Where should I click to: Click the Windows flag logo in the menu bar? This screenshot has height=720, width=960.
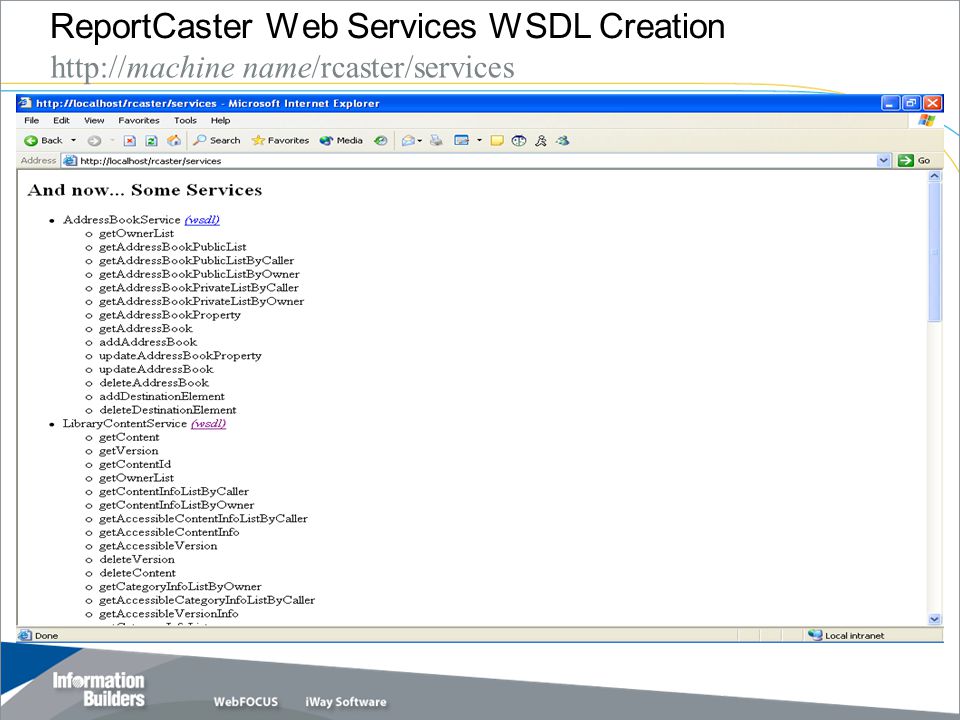click(x=926, y=121)
